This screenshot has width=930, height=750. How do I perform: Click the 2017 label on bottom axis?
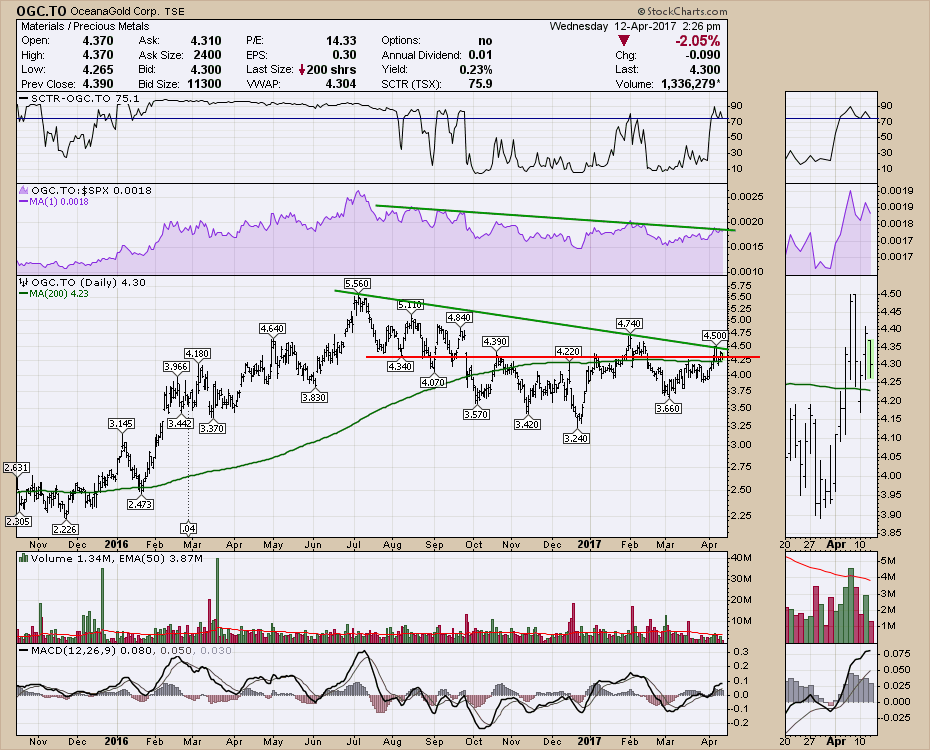tap(589, 741)
